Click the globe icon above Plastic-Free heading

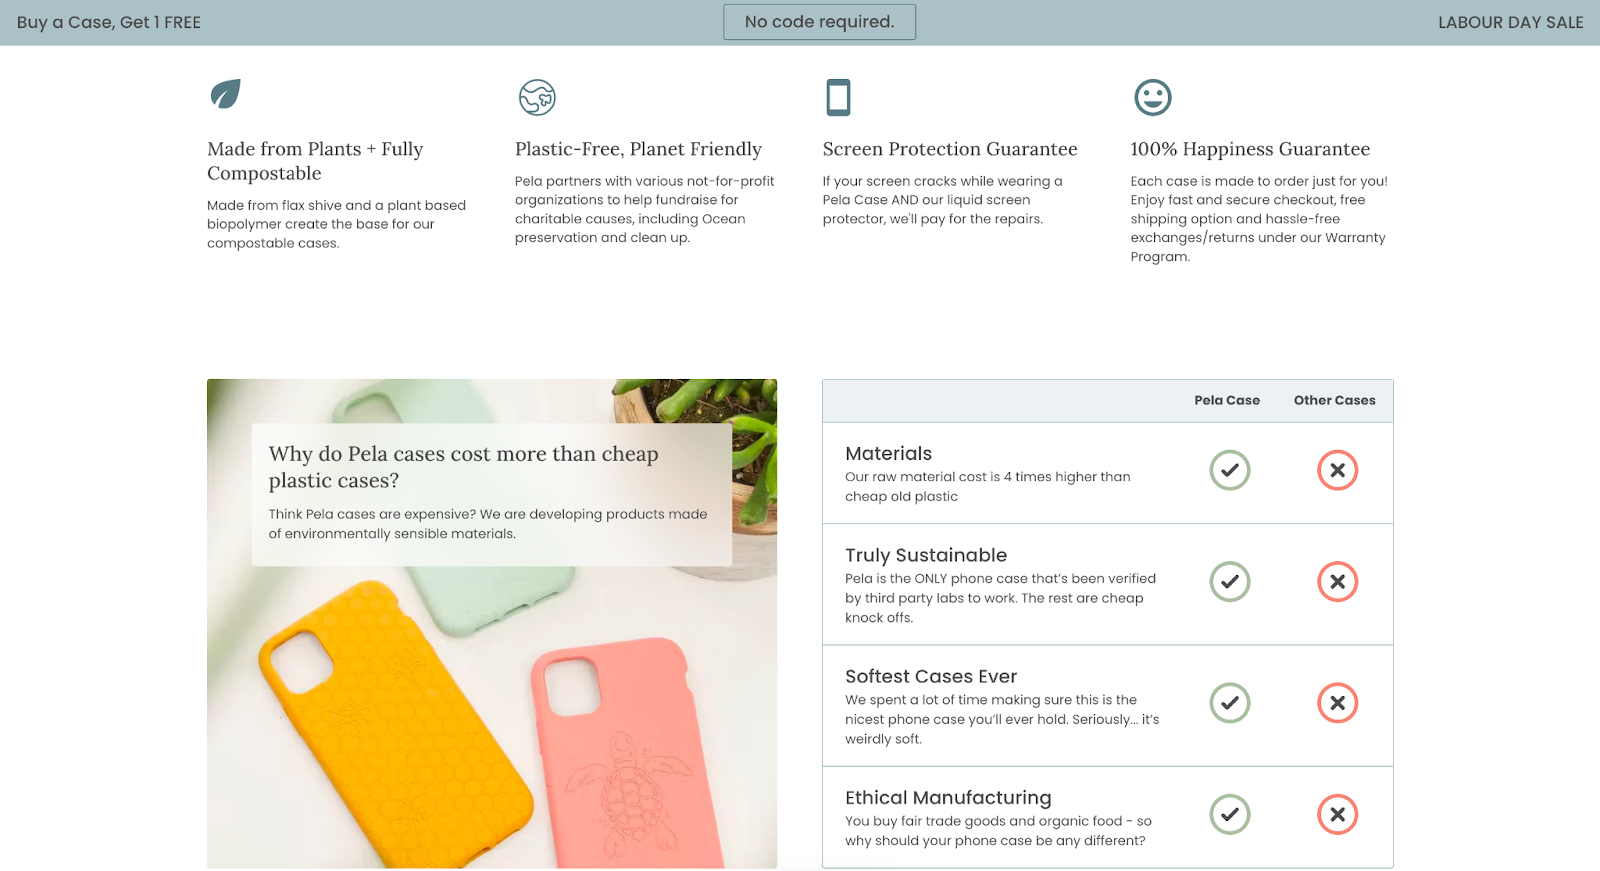click(x=537, y=97)
